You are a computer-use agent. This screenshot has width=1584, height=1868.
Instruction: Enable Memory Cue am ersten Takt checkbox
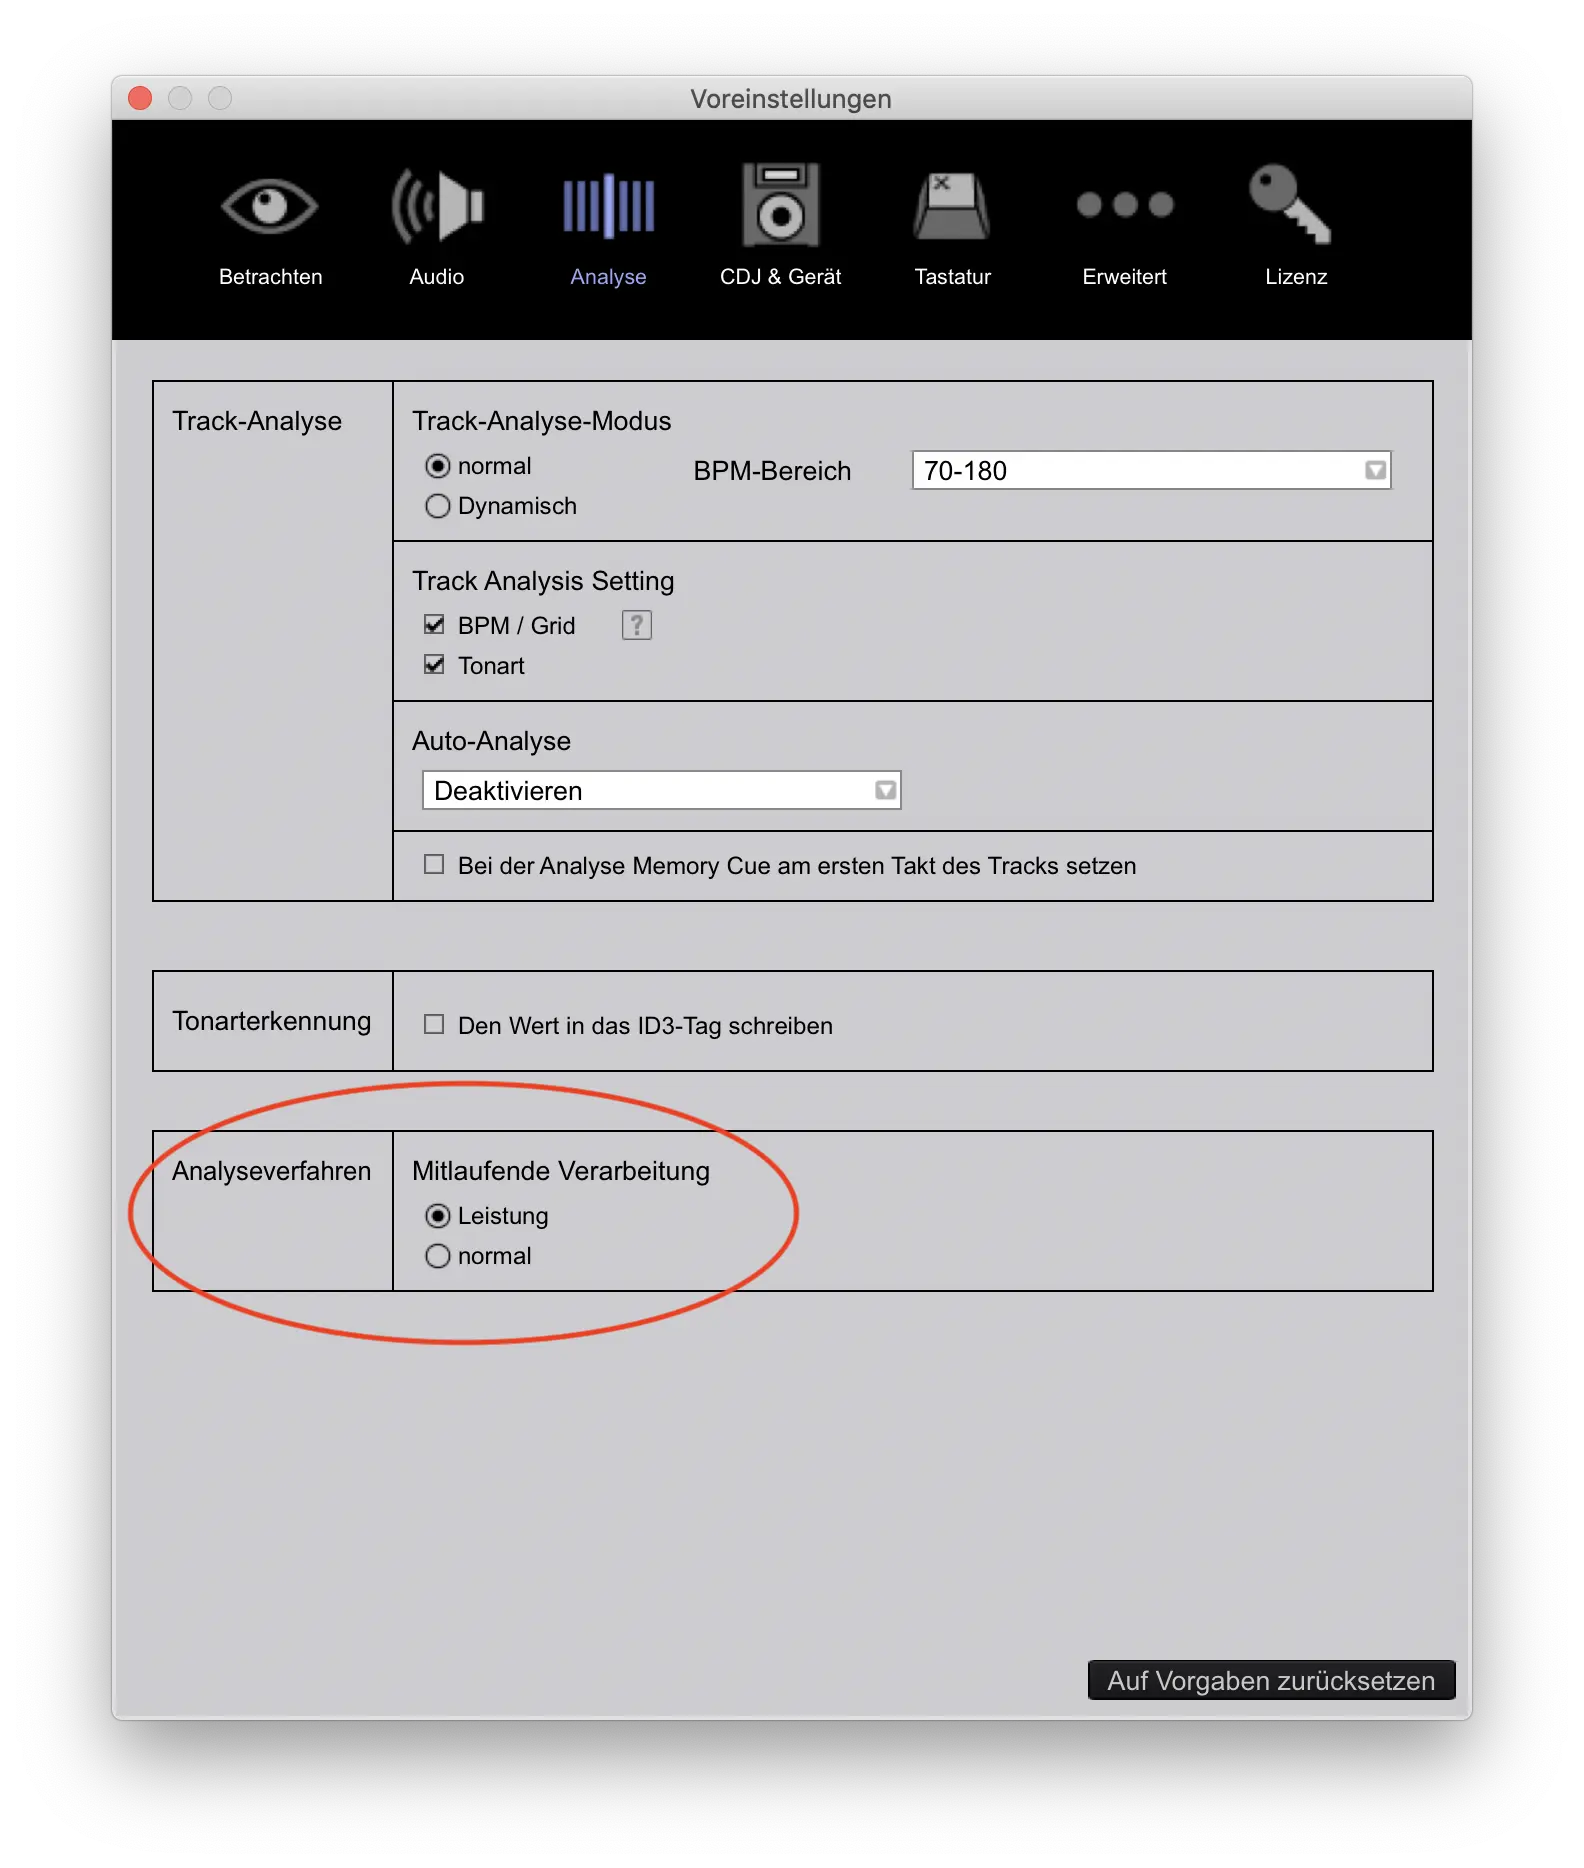(x=434, y=865)
